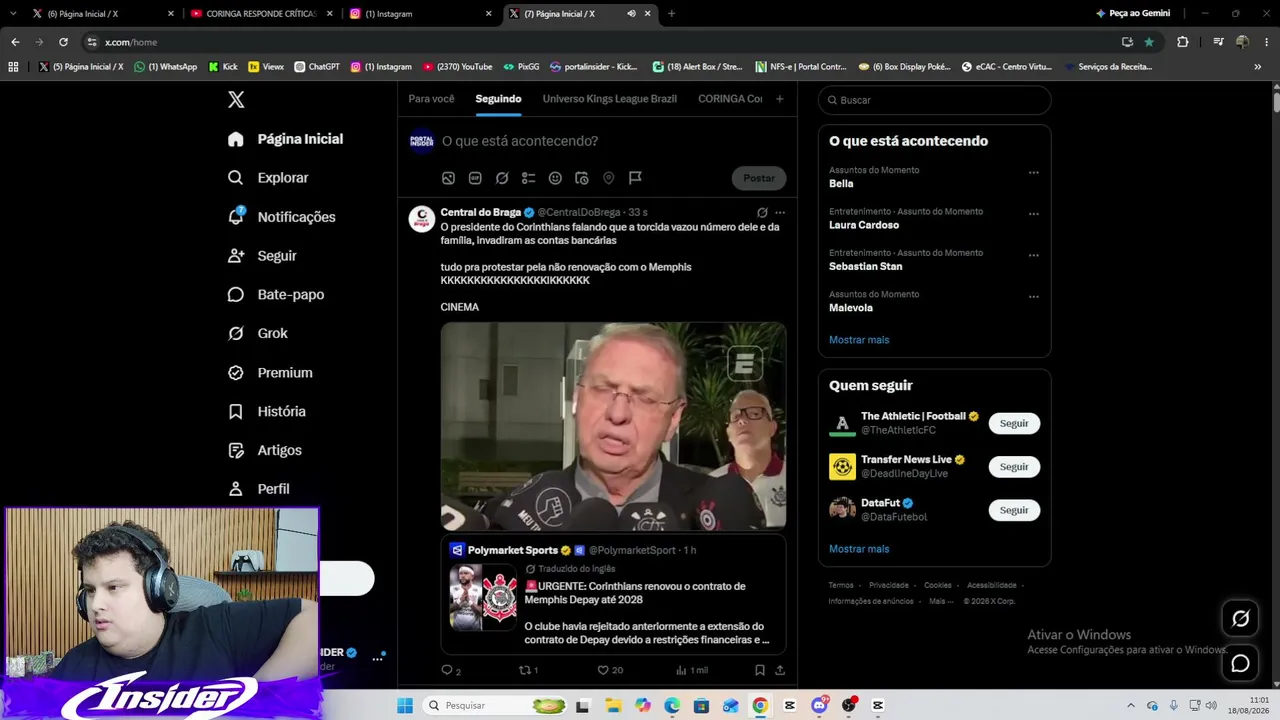Click Mostrar mais under Quem seguir
The height and width of the screenshot is (720, 1280).
pos(859,549)
